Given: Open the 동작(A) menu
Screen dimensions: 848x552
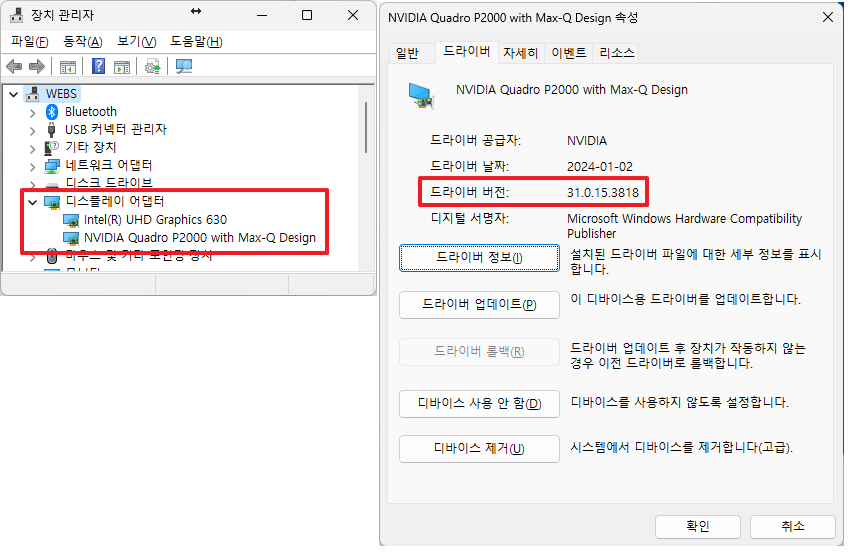Looking at the screenshot, I should click(83, 42).
